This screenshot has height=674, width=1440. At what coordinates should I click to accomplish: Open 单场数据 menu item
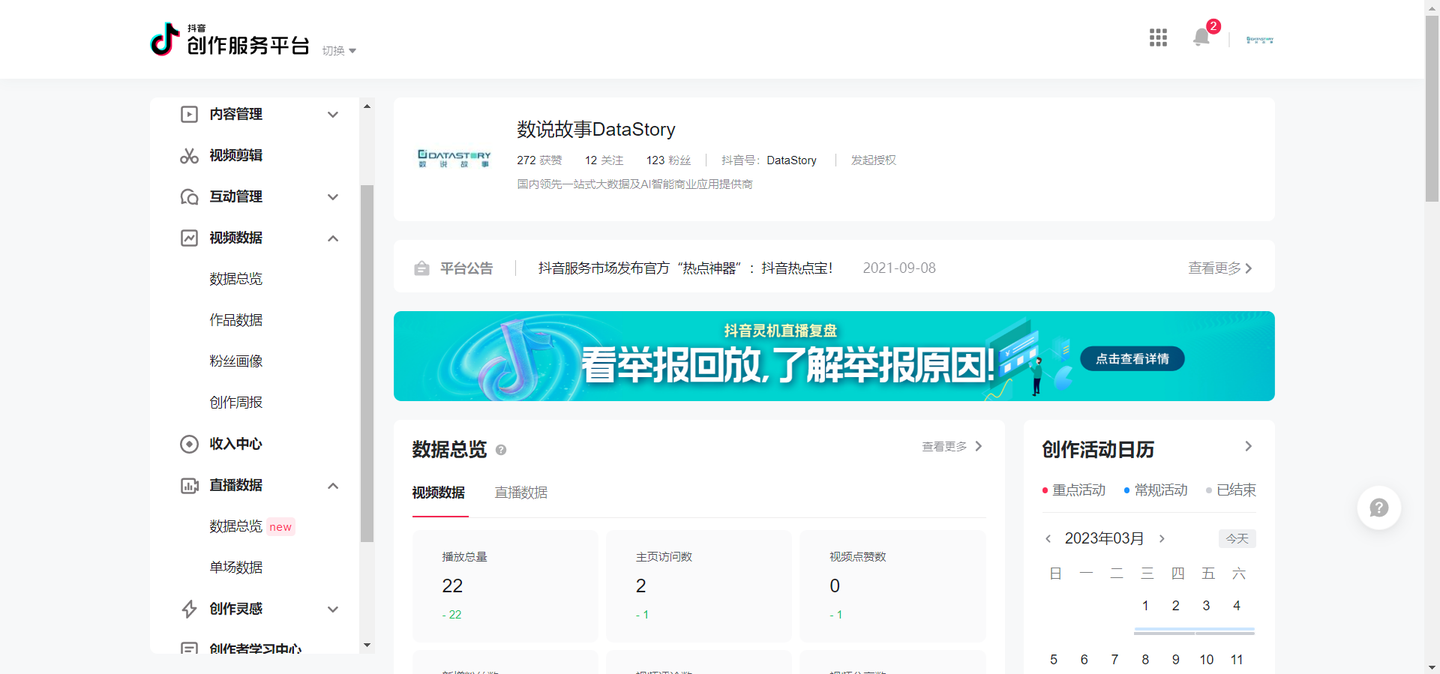(x=236, y=568)
